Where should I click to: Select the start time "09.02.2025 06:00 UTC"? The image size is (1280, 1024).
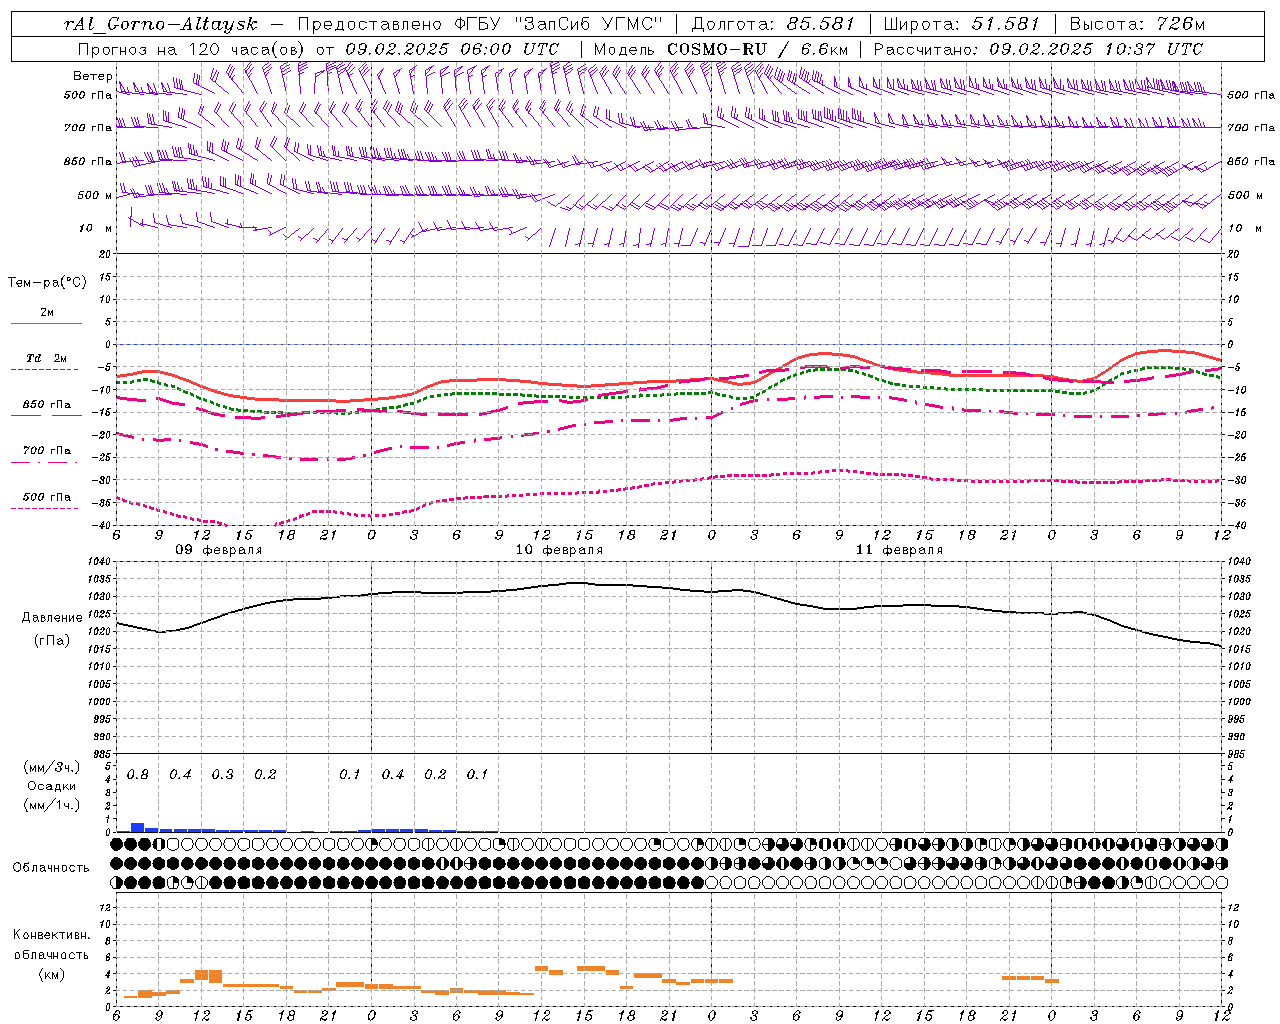452,49
